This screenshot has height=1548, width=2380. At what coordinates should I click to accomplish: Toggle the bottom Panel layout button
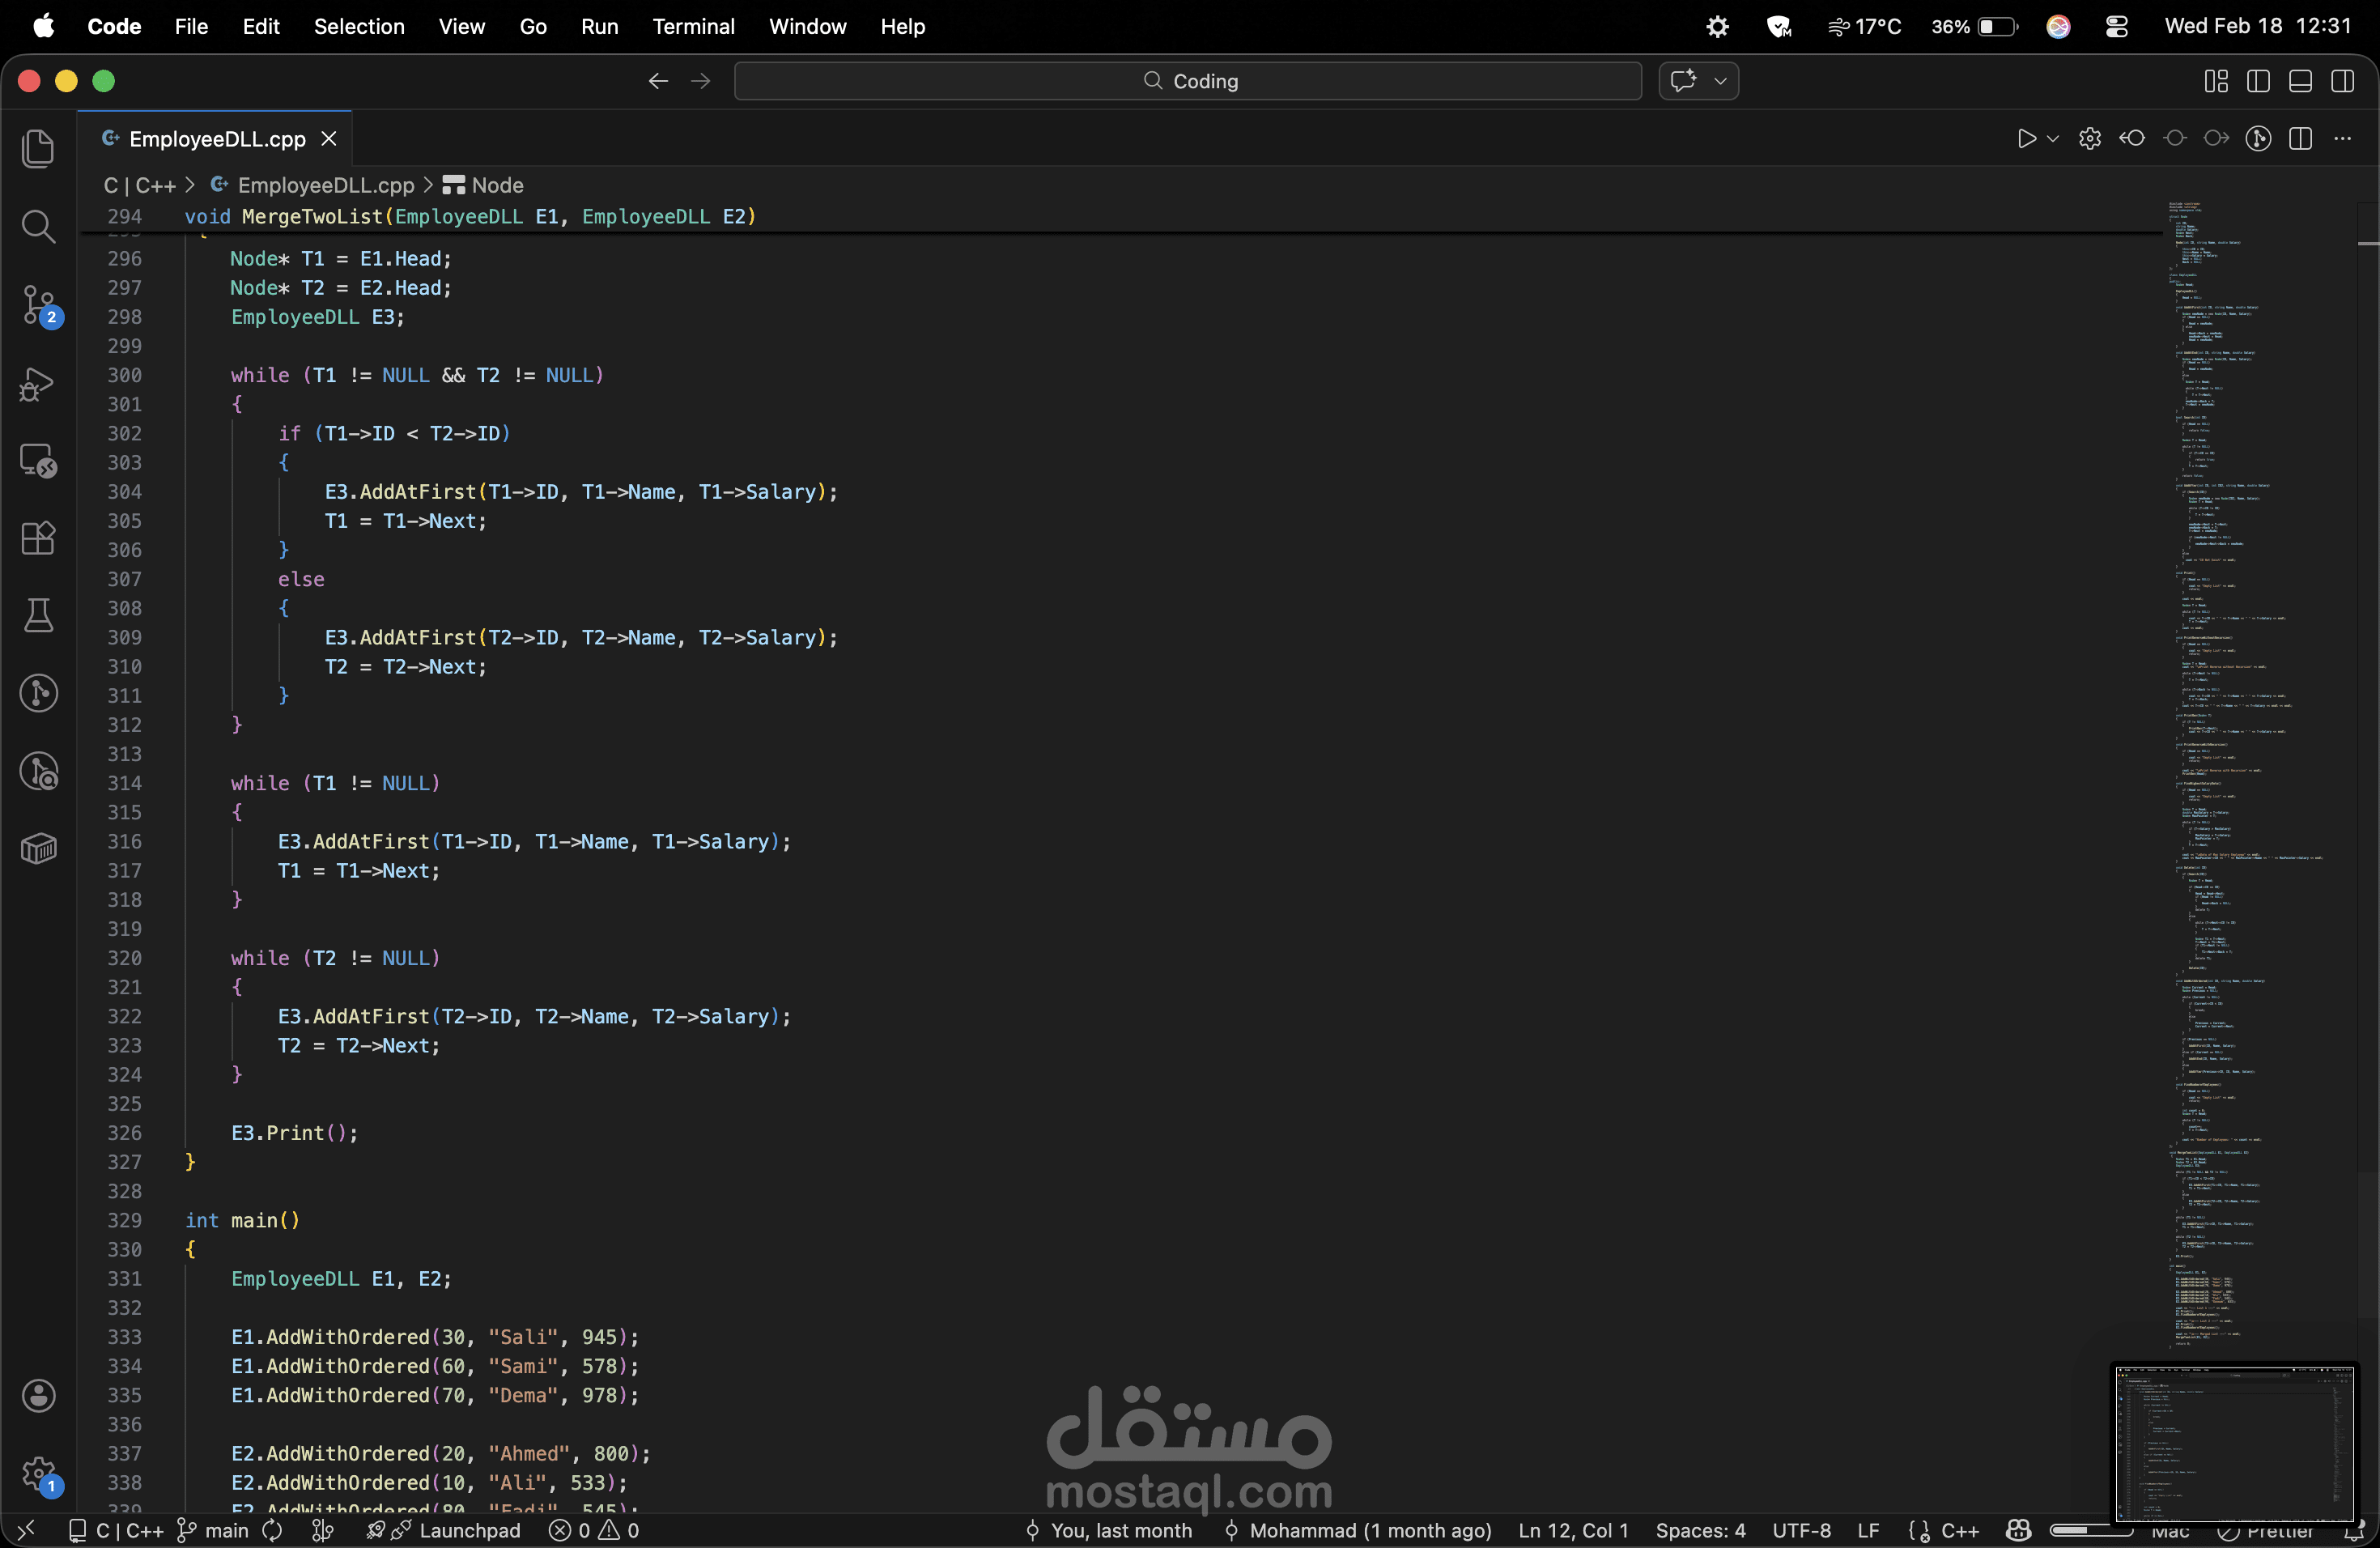click(2300, 81)
